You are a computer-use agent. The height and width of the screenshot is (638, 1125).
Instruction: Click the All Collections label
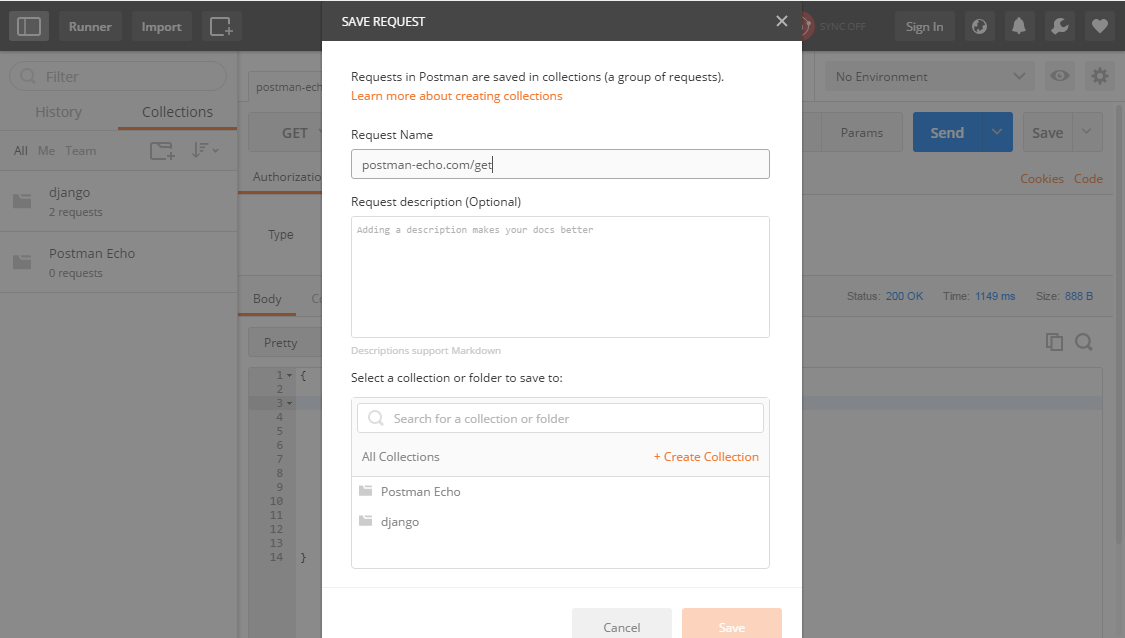coord(400,456)
